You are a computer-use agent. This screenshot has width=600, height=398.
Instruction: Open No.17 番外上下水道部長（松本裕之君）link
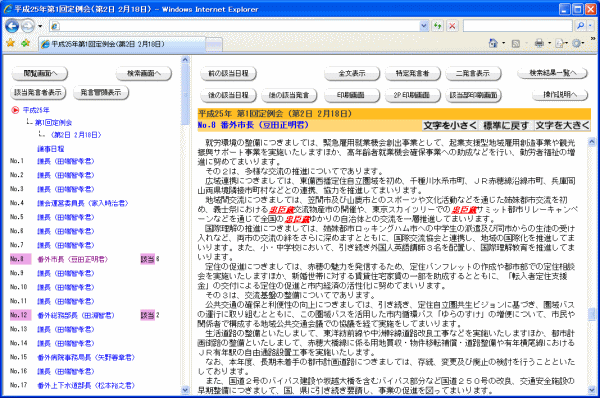pyautogui.click(x=86, y=386)
